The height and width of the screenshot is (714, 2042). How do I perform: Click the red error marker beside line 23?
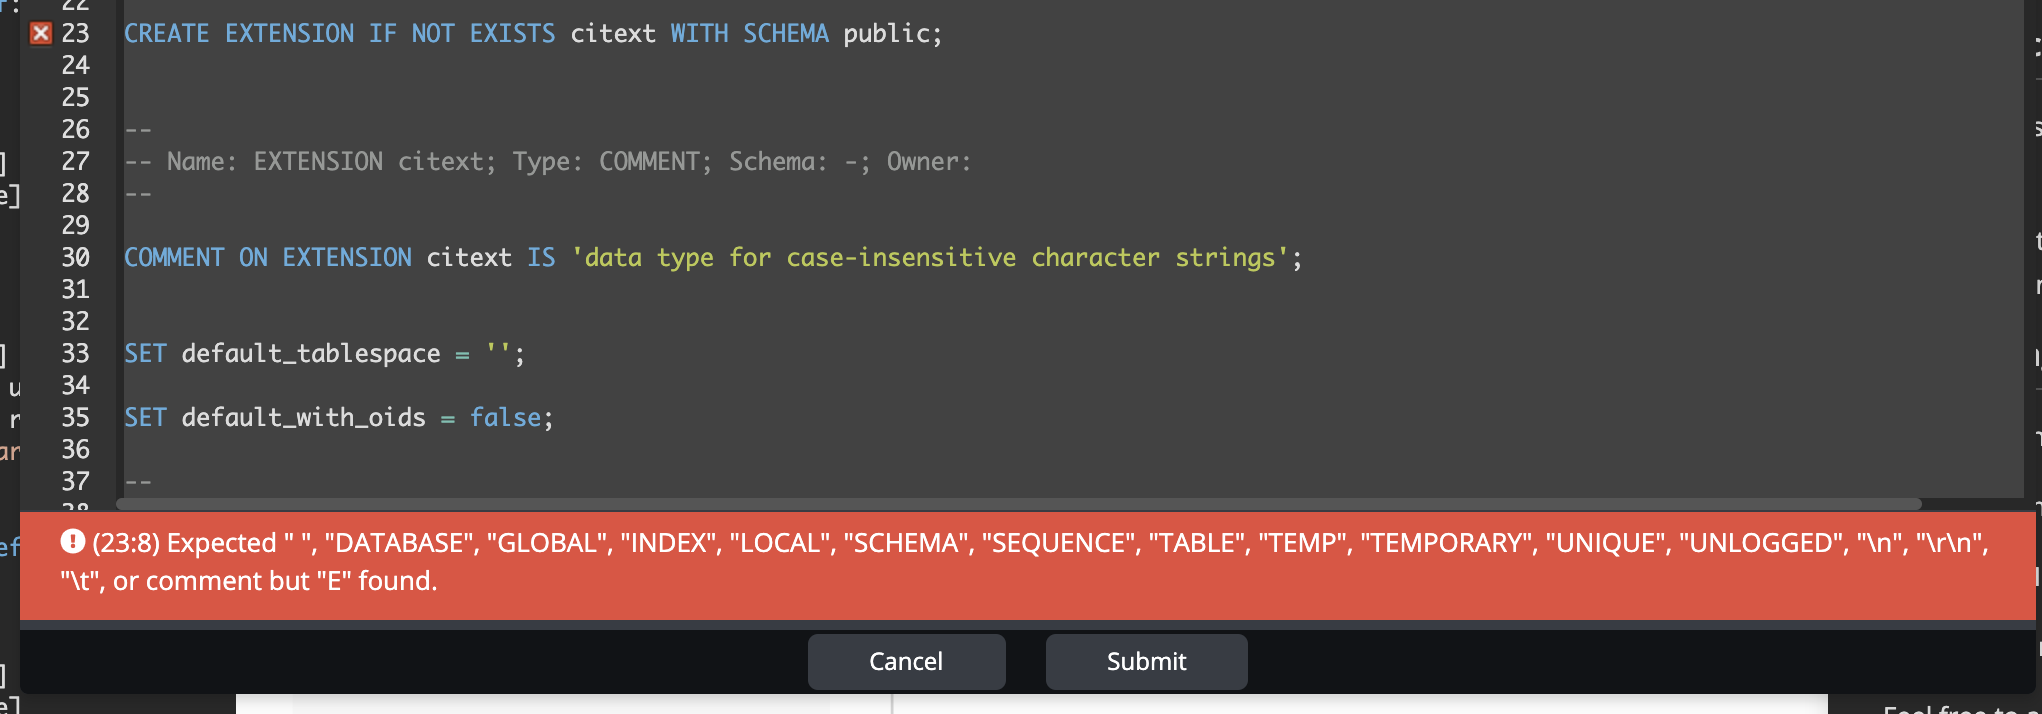pos(40,33)
